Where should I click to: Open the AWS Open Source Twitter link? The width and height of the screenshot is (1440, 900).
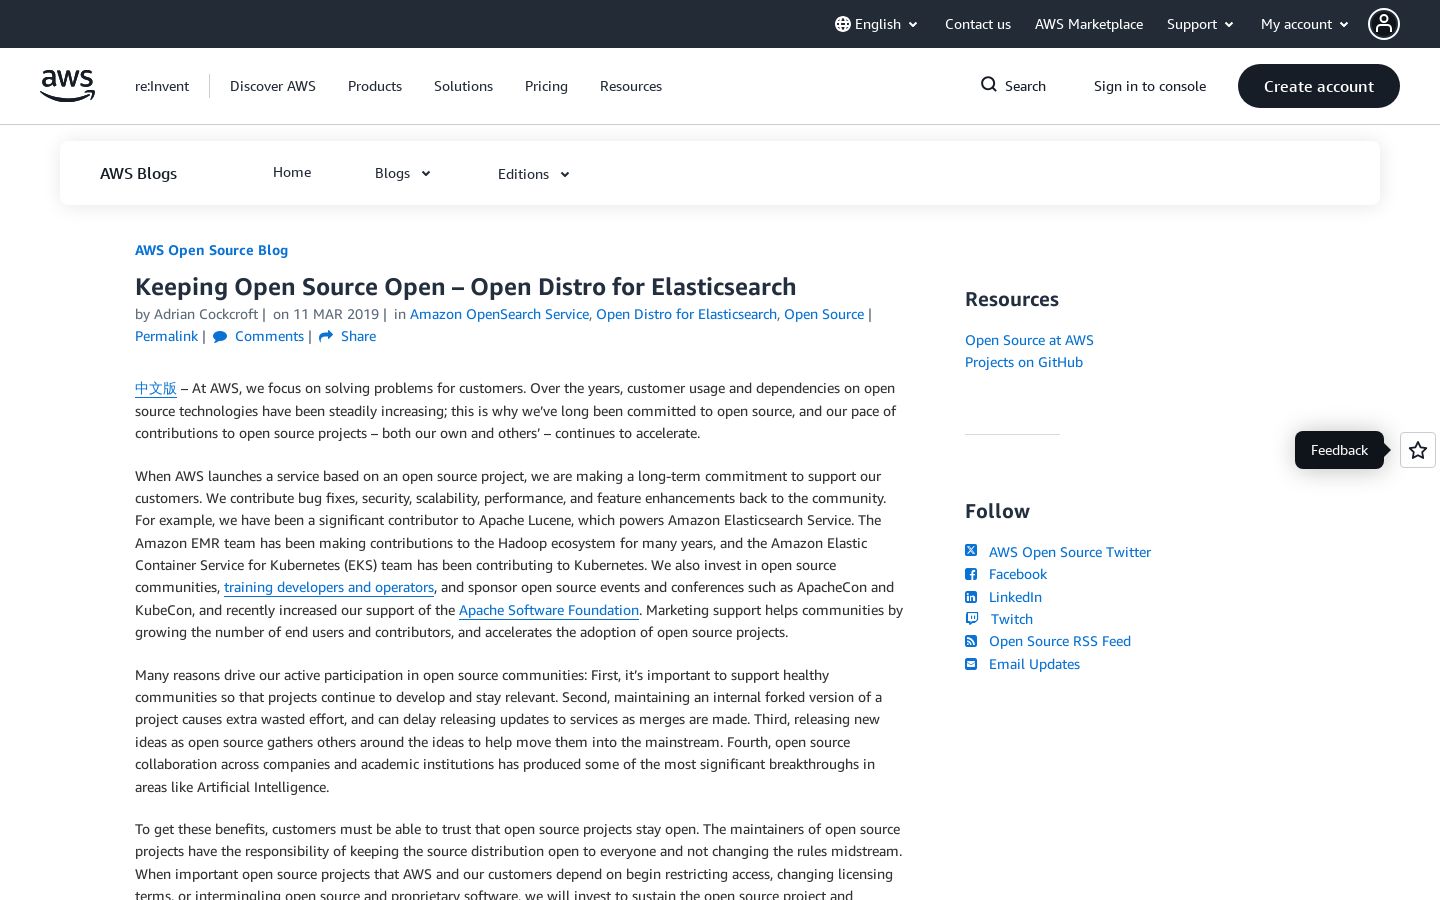click(x=1070, y=552)
